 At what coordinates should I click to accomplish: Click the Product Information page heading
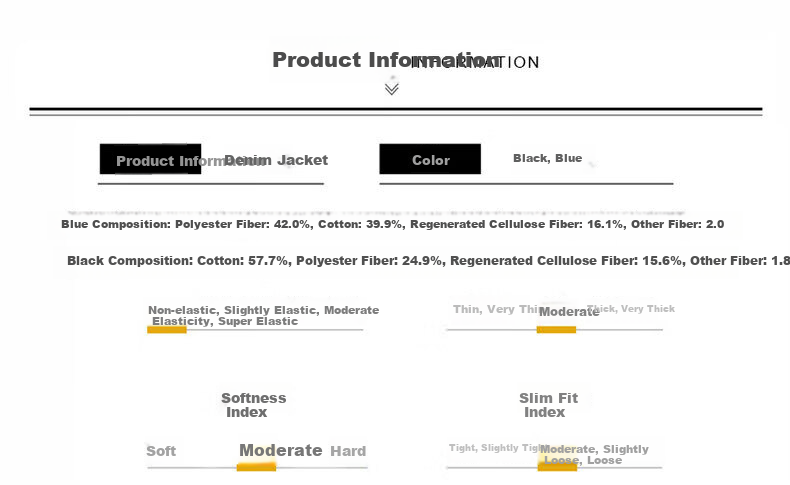386,60
